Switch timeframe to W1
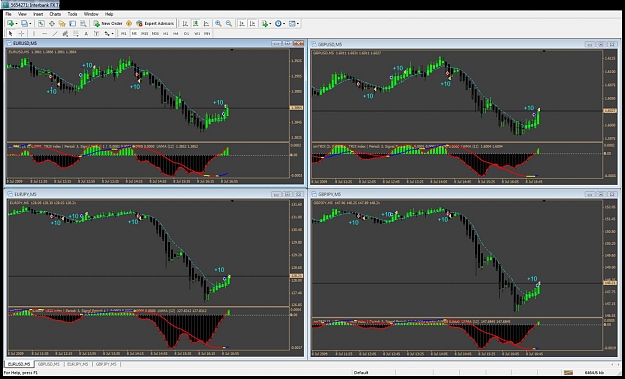The height and width of the screenshot is (379, 625). [197, 34]
